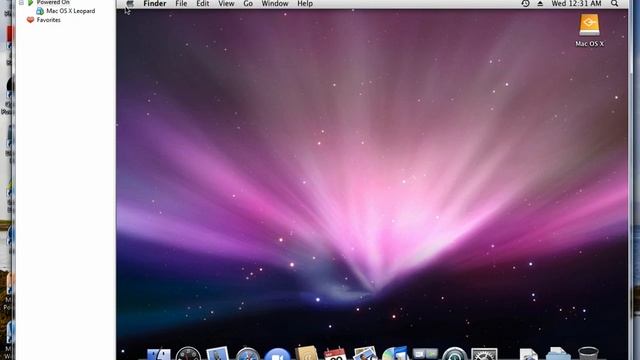
Task: Select Favorites in the sidebar
Action: [49, 20]
